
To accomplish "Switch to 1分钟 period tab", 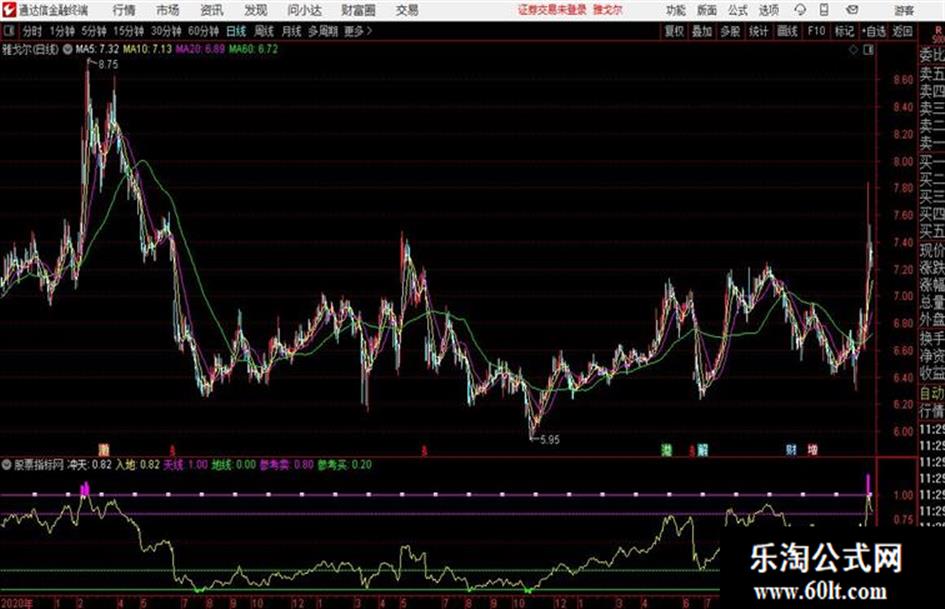I will [62, 31].
